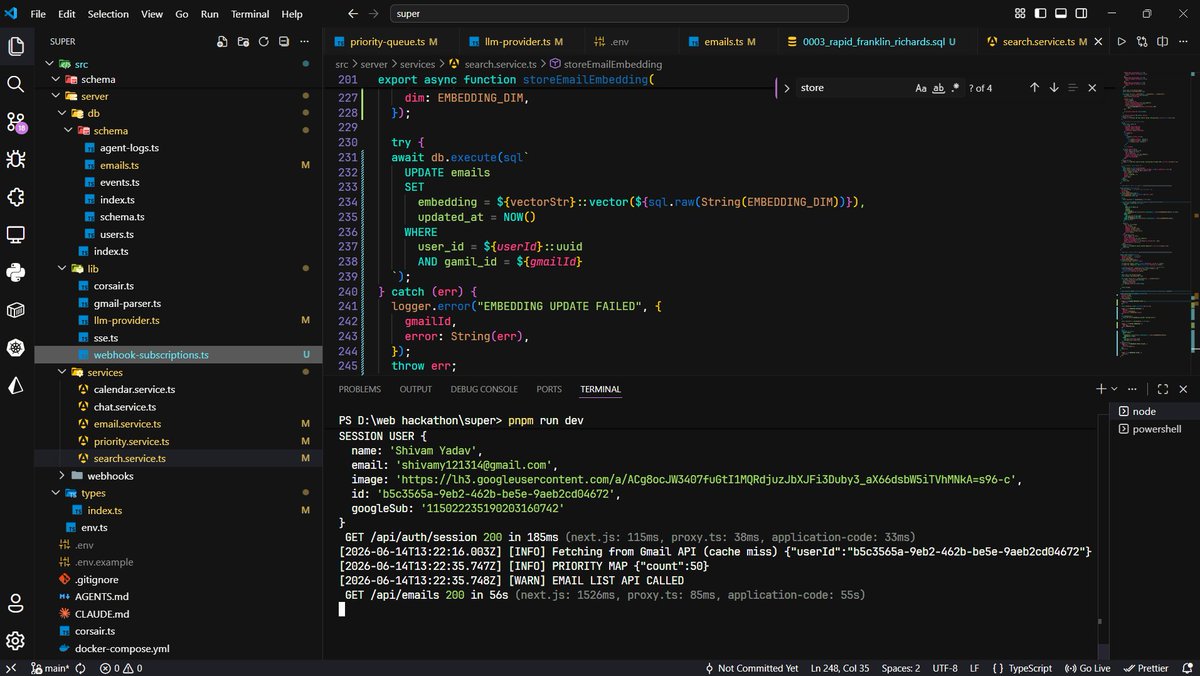
Task: Open explorer Views and More Actions menu
Action: tap(305, 42)
